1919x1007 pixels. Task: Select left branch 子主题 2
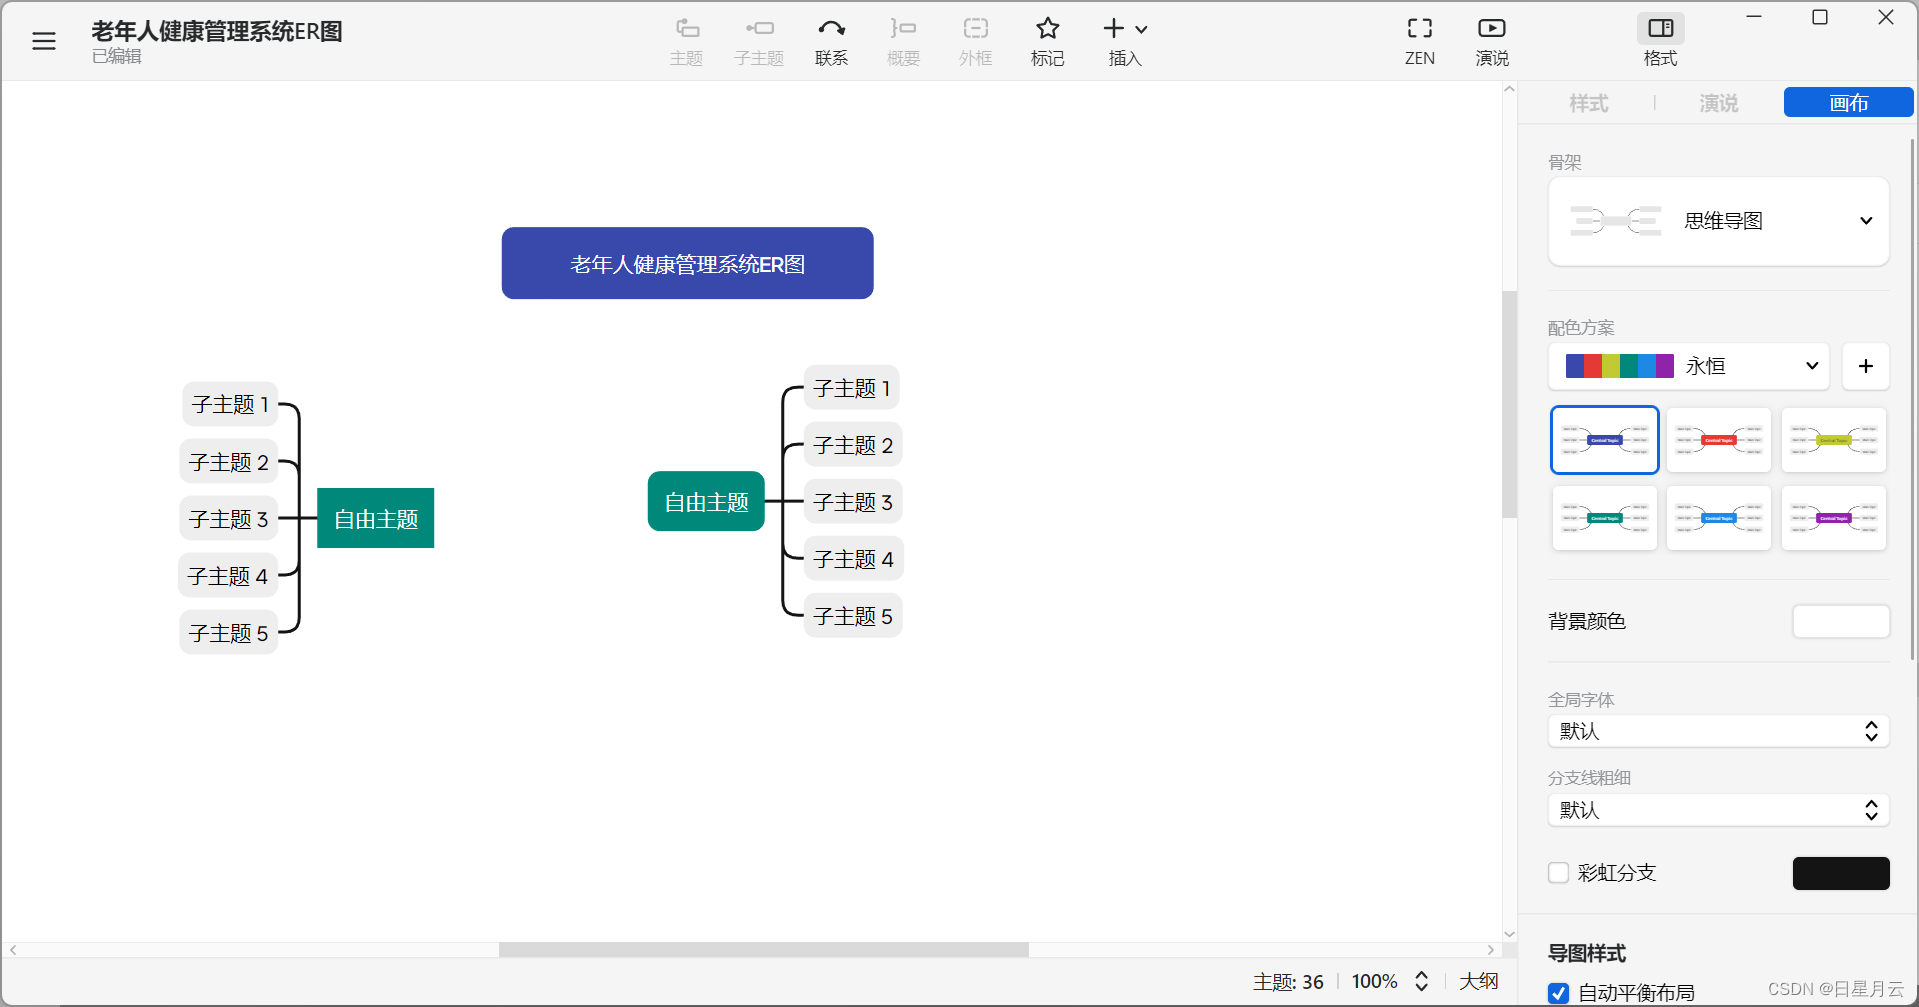[229, 462]
